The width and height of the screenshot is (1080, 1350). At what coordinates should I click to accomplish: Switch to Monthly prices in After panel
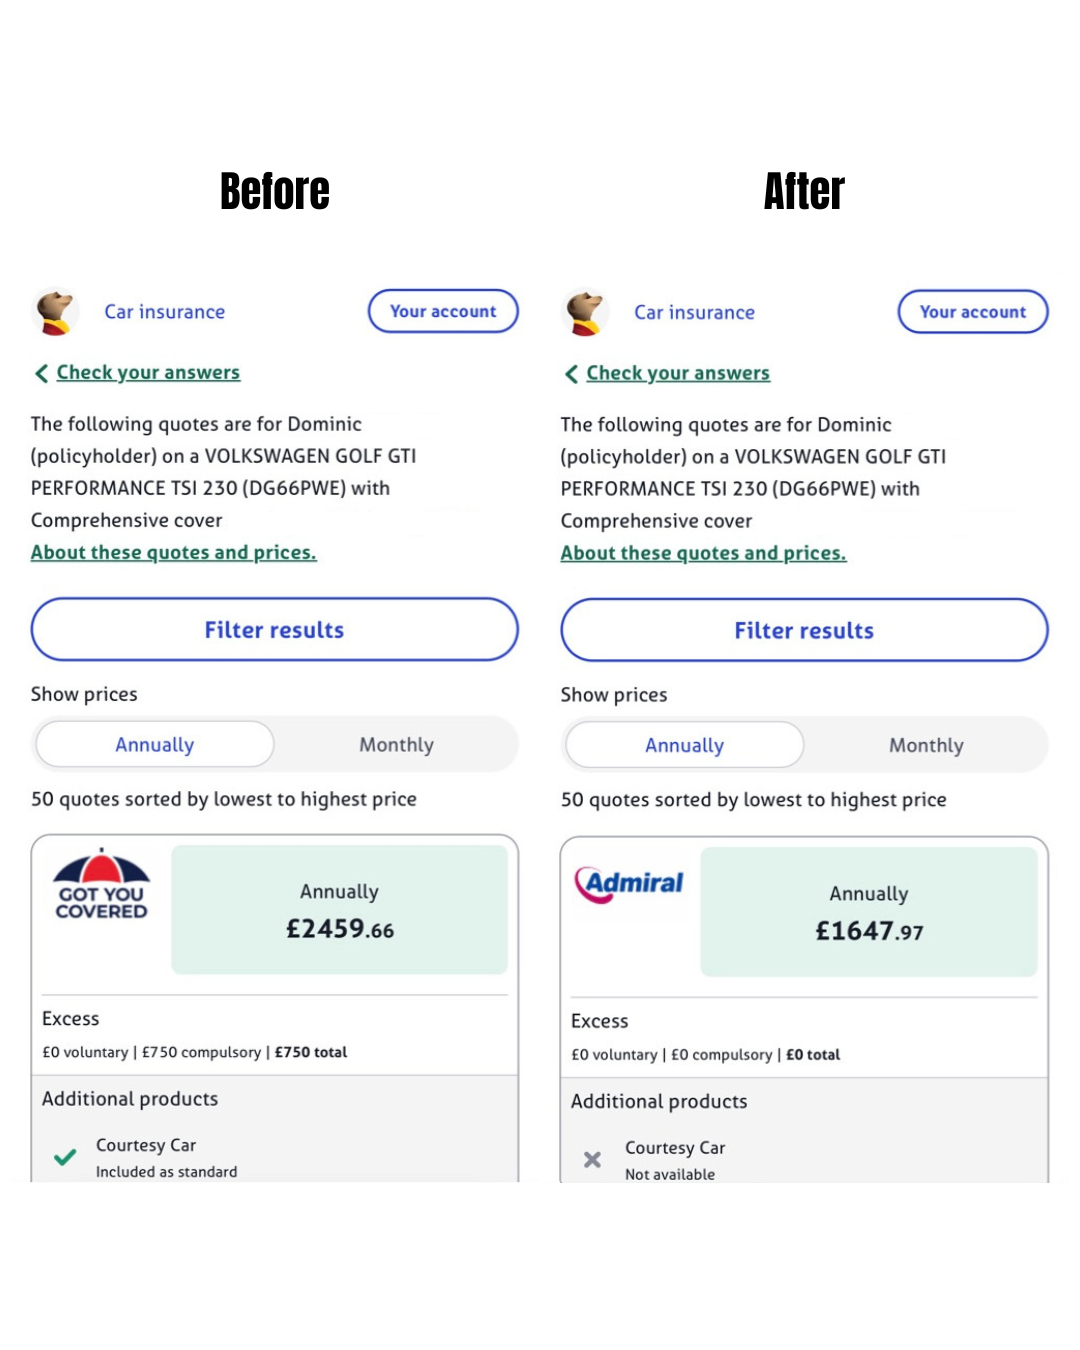(x=926, y=746)
